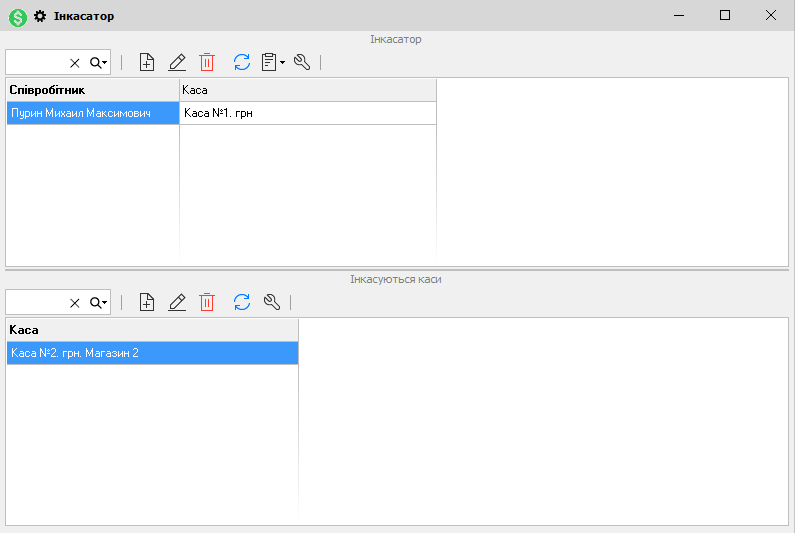Viewport: 795px width, 533px height.
Task: Delete selected item in Інкасуються каси panel
Action: [x=207, y=302]
